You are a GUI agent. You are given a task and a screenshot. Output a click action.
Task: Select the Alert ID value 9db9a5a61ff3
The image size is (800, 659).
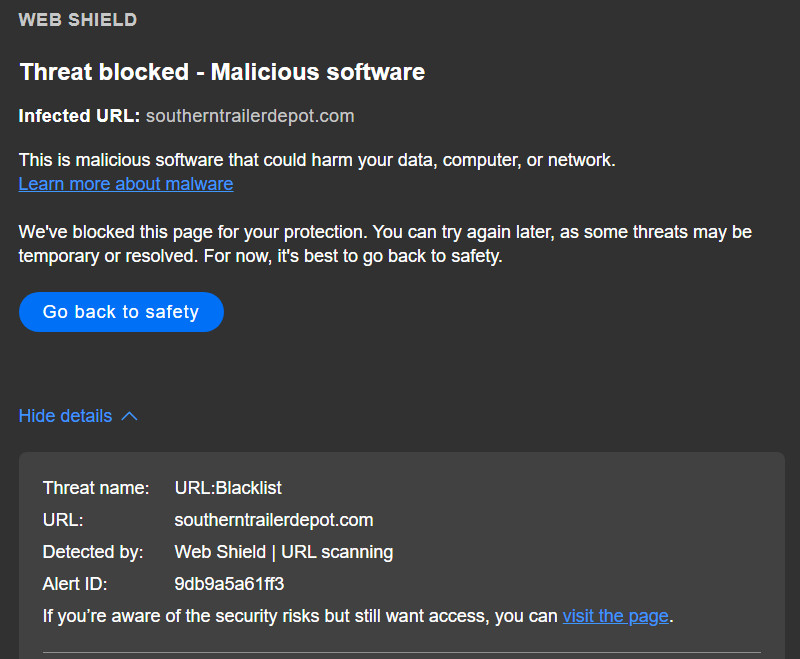229,584
